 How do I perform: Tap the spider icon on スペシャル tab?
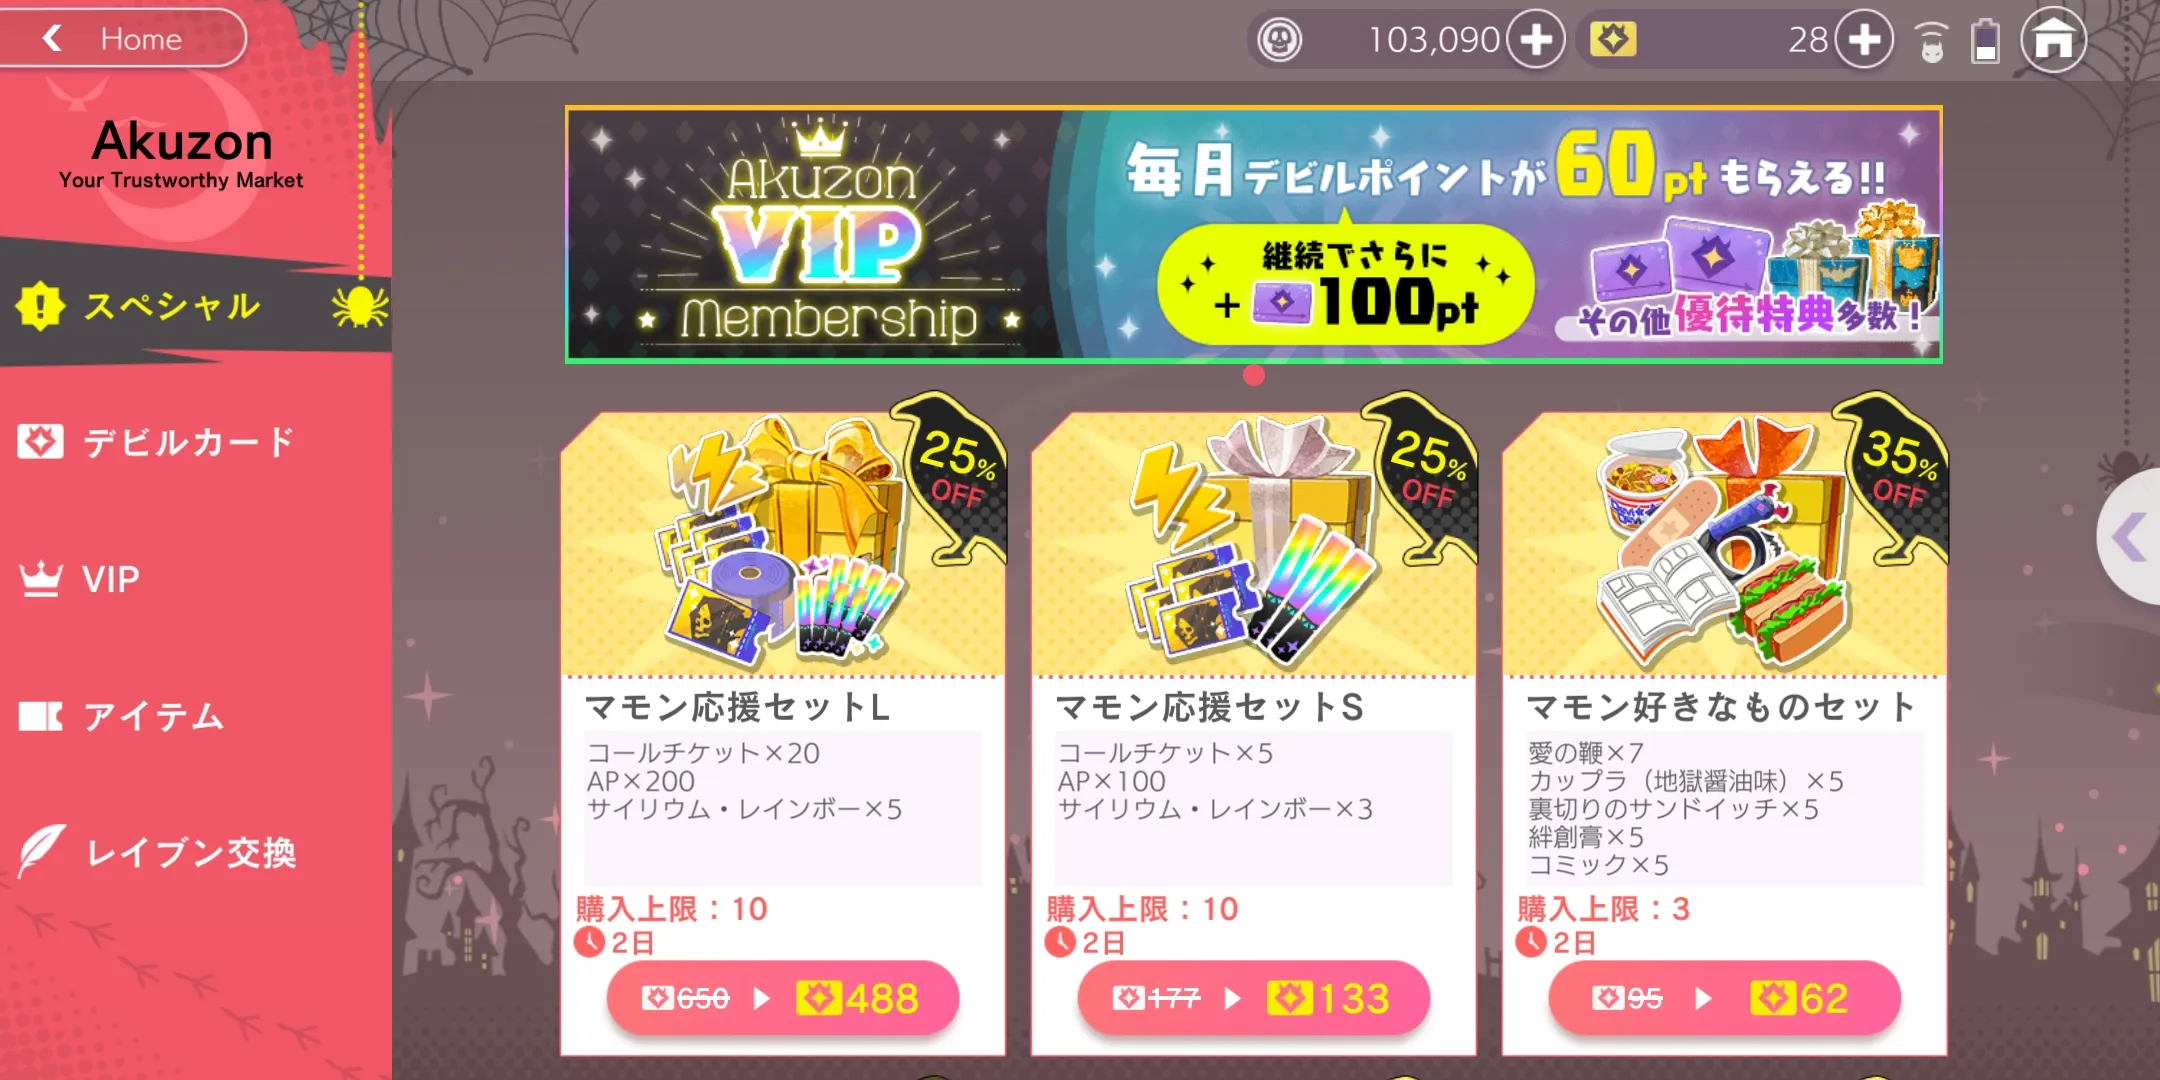point(360,306)
